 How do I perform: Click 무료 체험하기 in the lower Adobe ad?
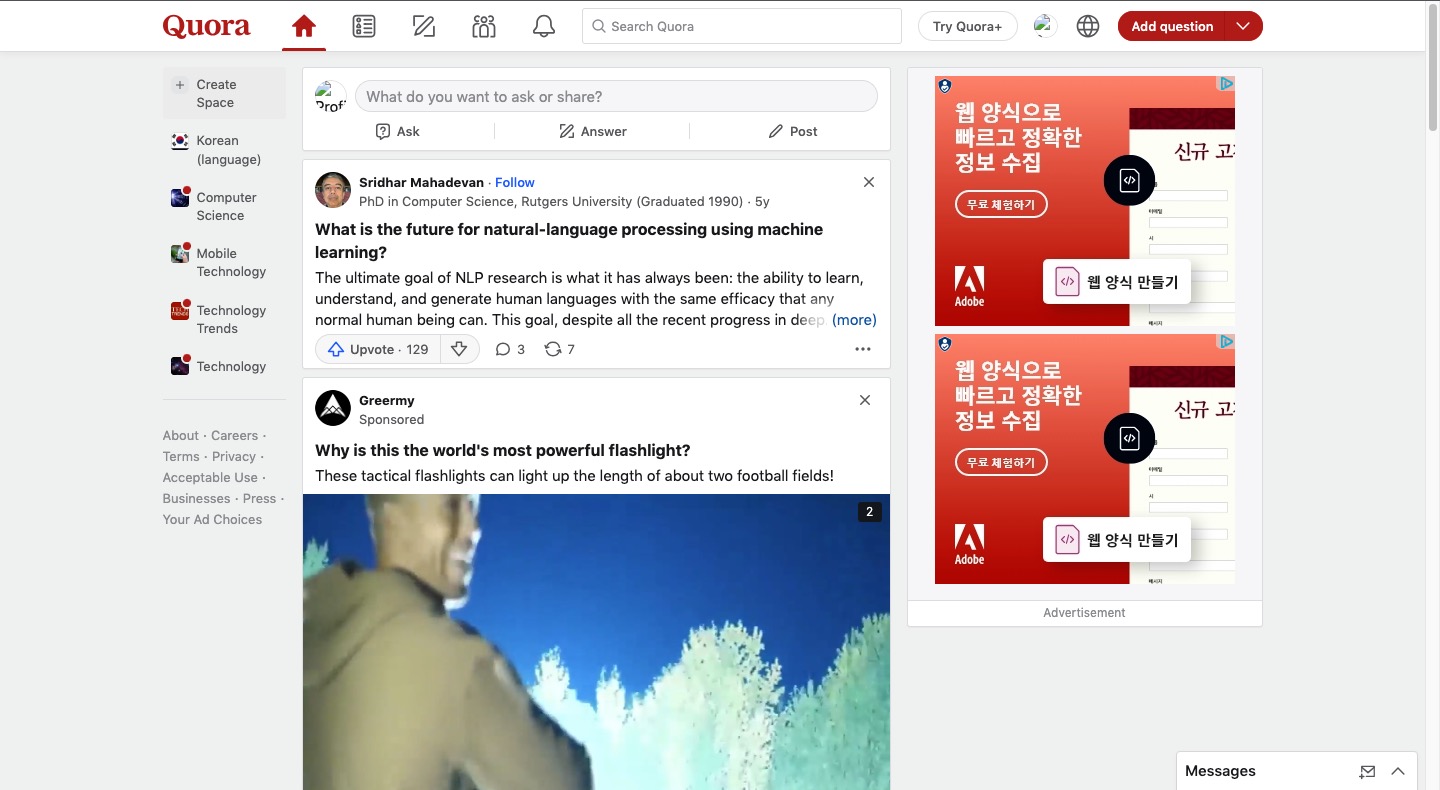[x=1001, y=462]
